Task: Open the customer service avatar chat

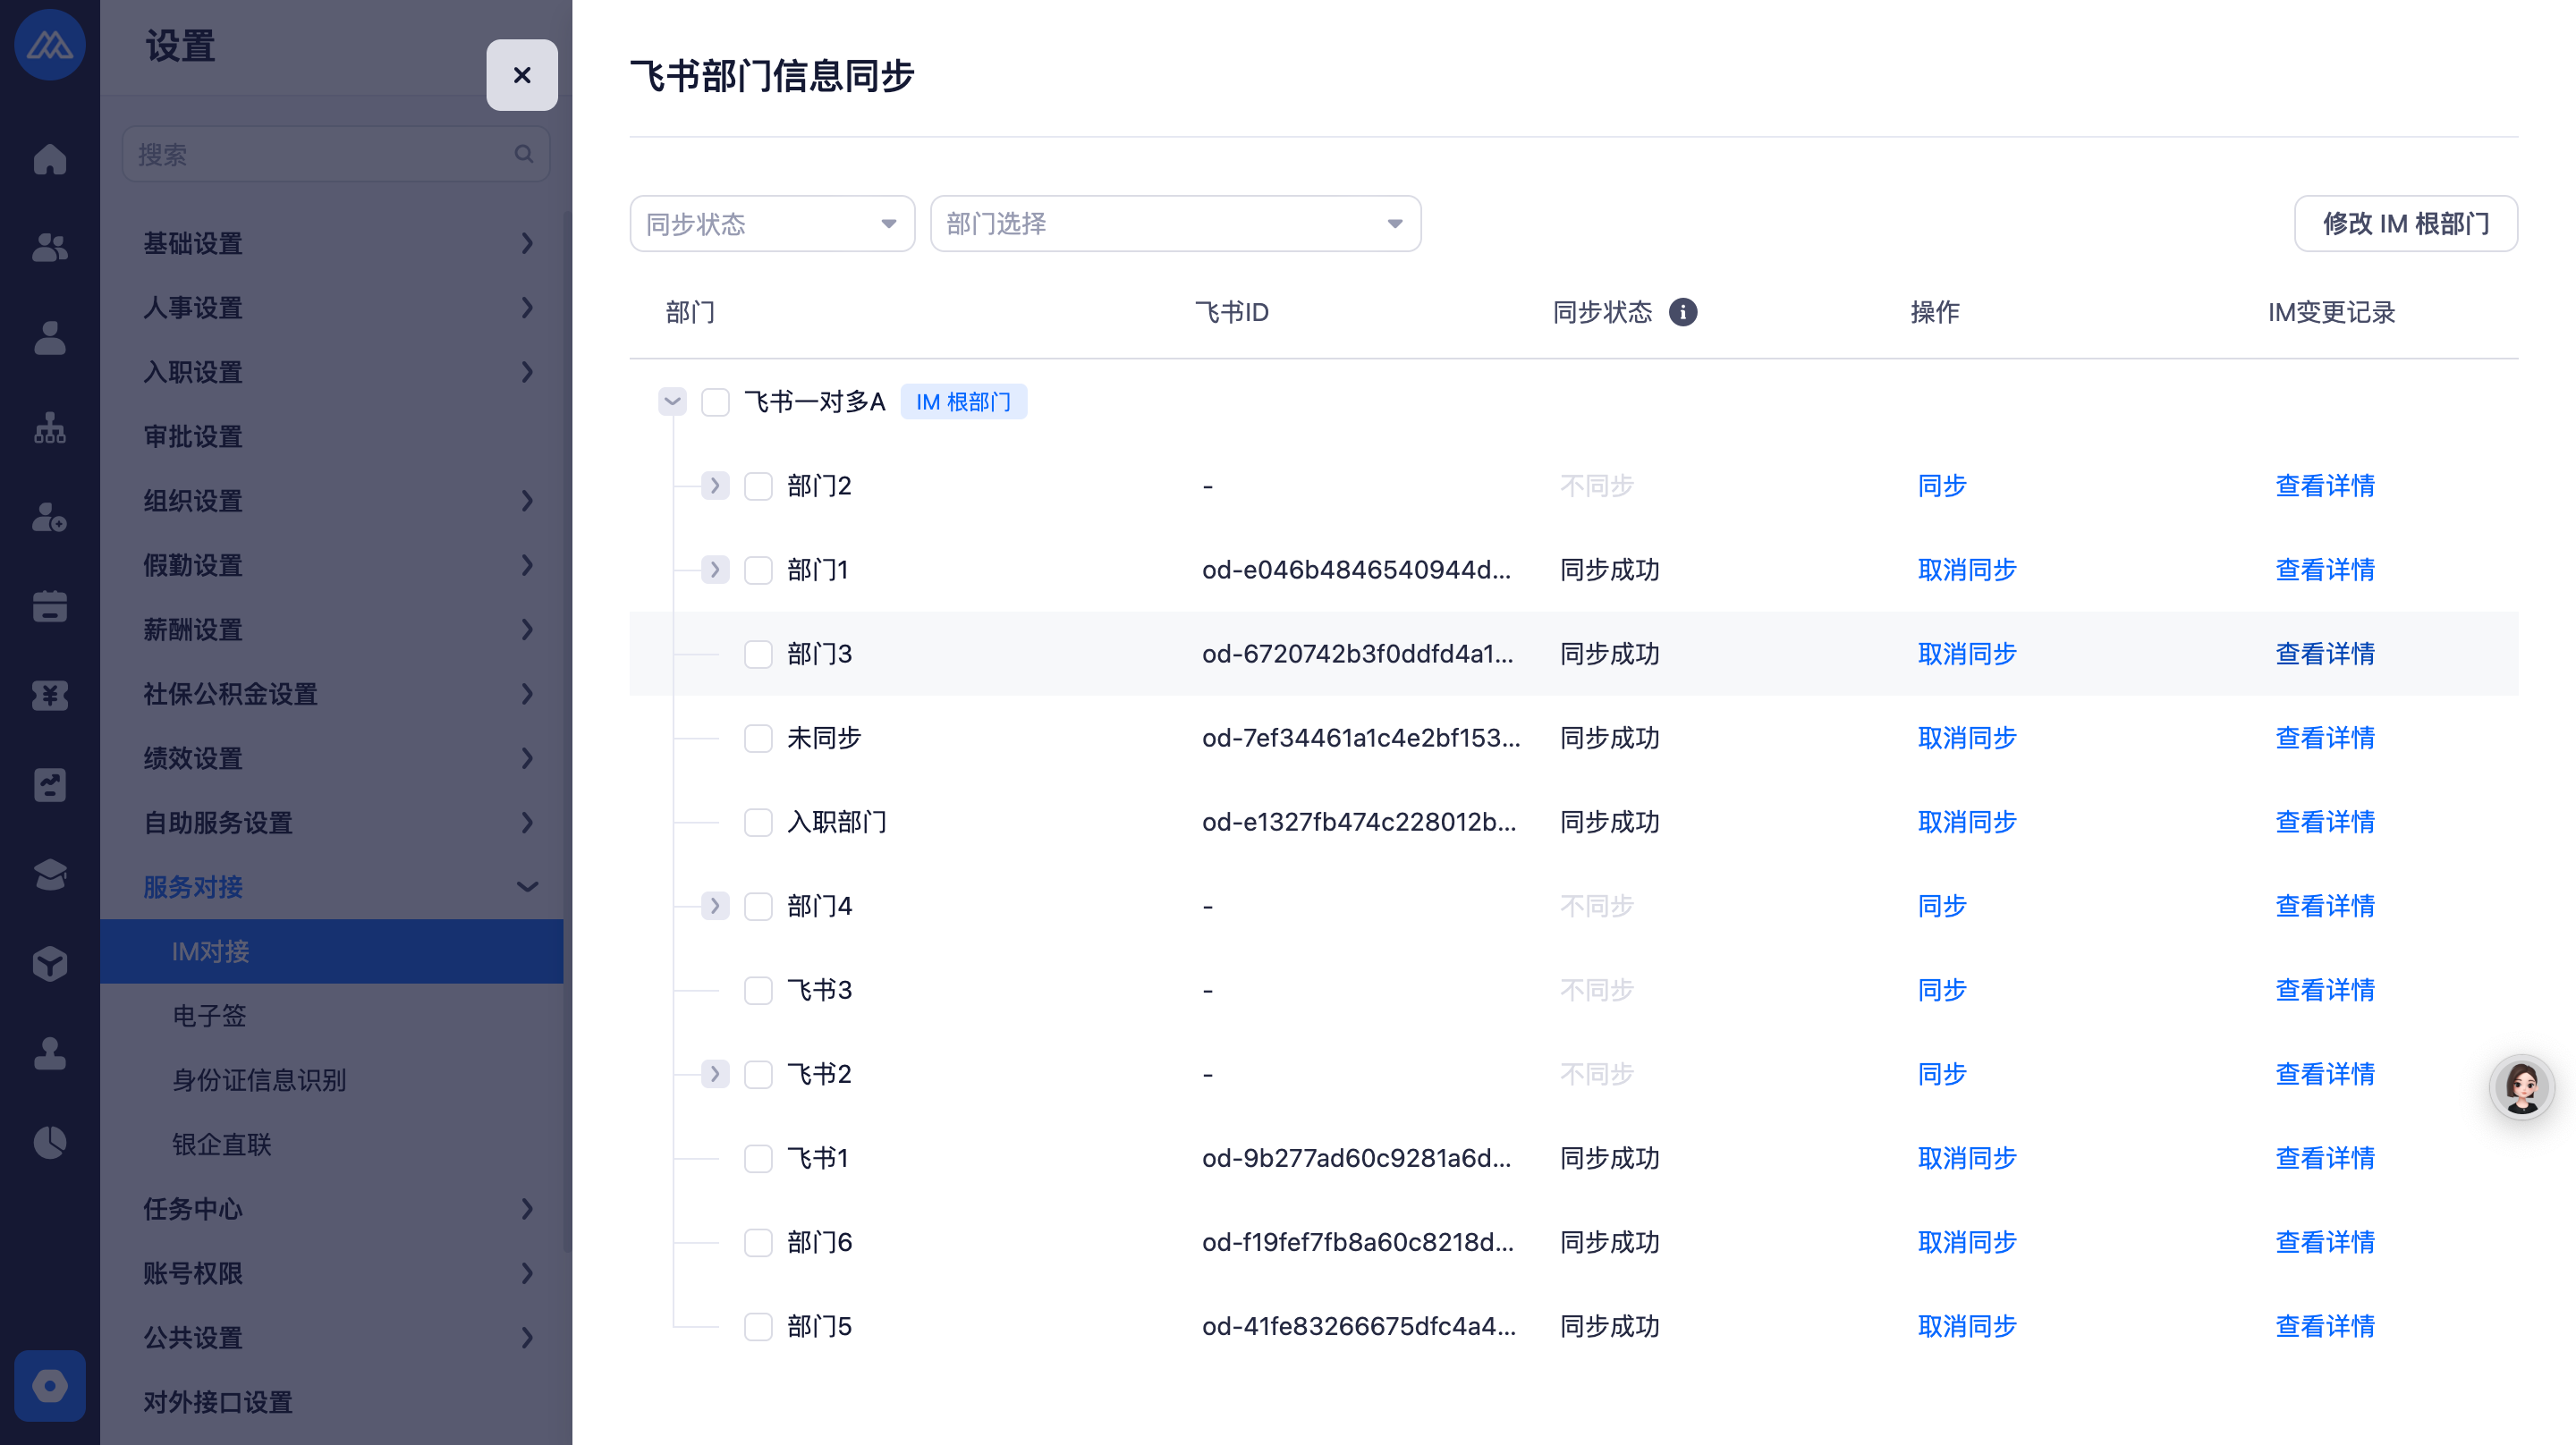Action: (2521, 1087)
